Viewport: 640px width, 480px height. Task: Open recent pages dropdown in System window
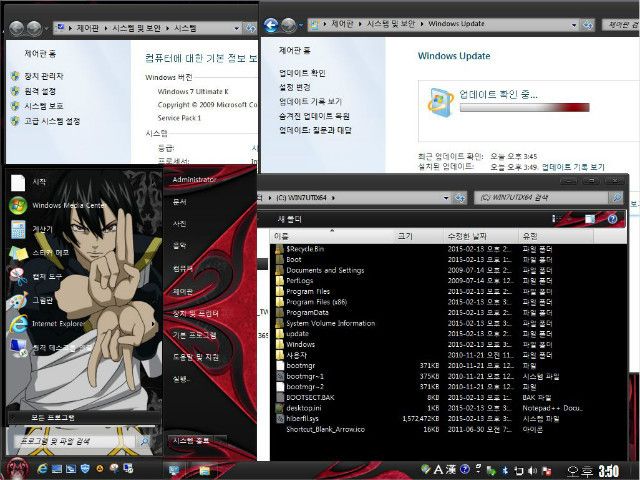click(x=46, y=29)
